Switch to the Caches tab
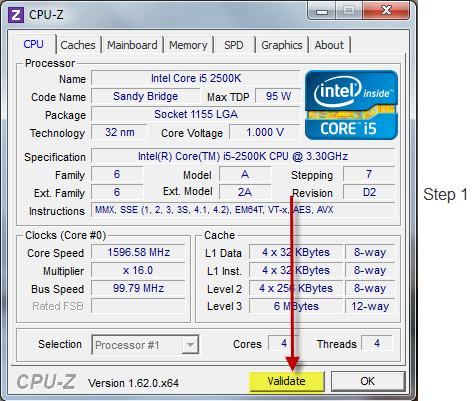Screen dimensions: 473x401 (78, 45)
